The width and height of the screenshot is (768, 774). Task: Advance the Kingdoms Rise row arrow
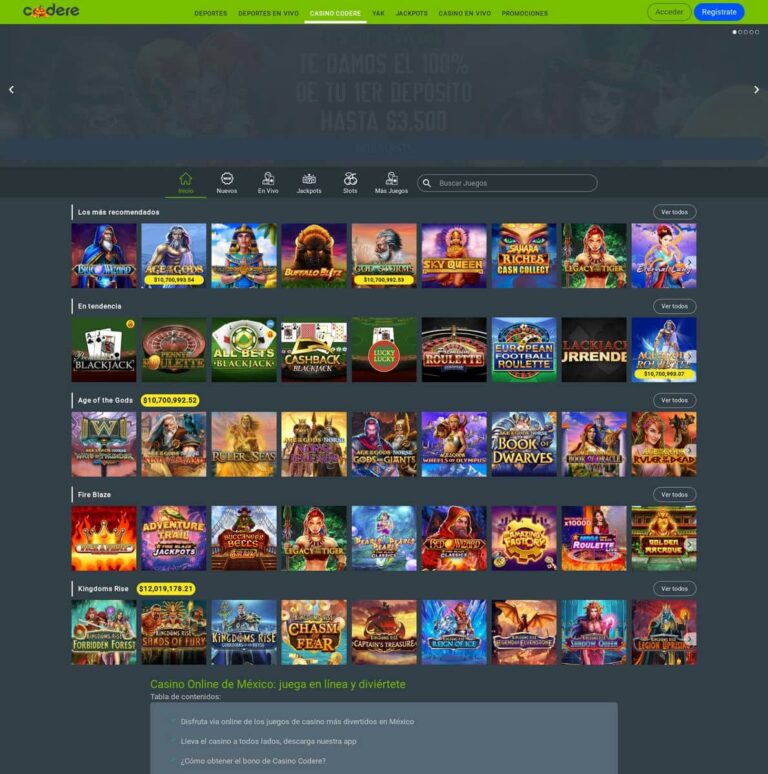click(x=690, y=639)
